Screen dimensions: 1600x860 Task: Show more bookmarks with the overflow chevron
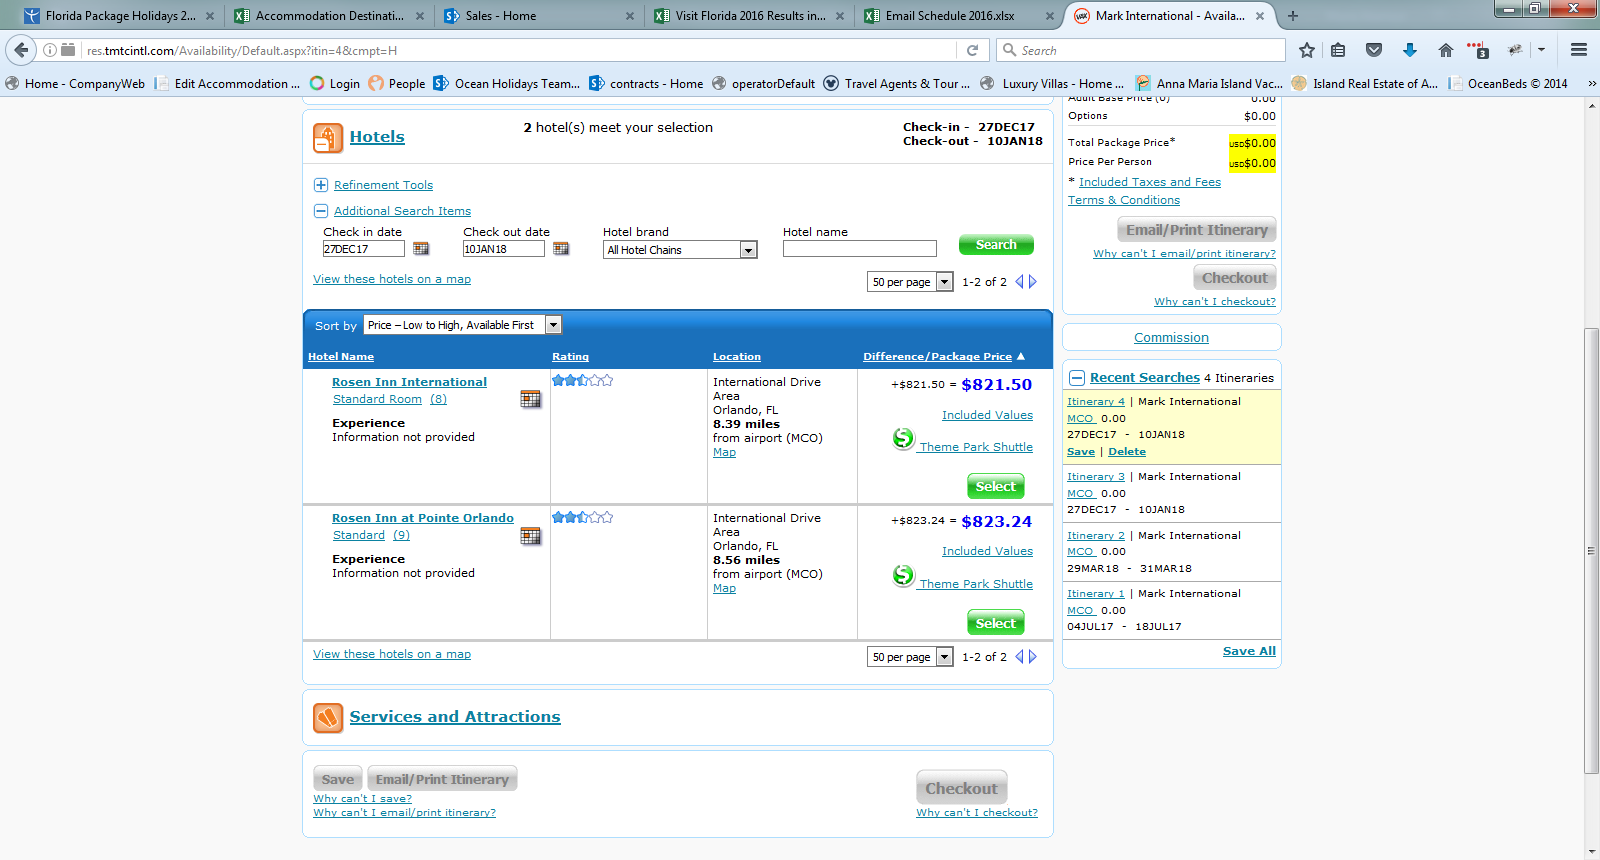1591,84
